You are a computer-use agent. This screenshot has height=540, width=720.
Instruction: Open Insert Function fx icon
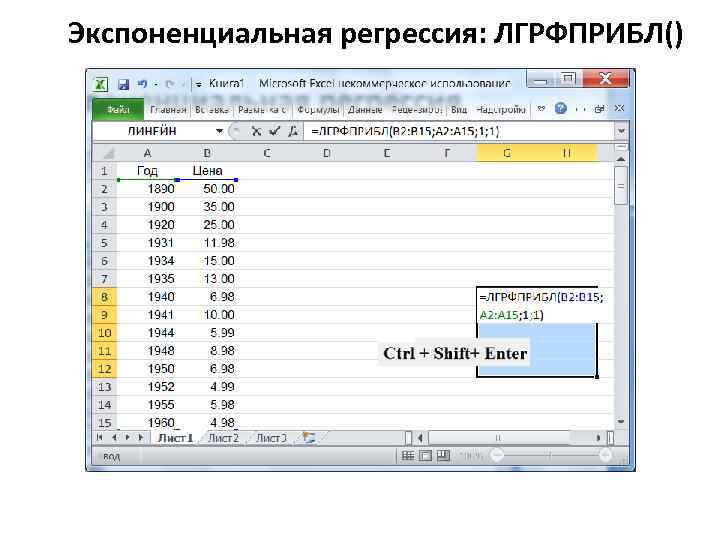click(292, 132)
